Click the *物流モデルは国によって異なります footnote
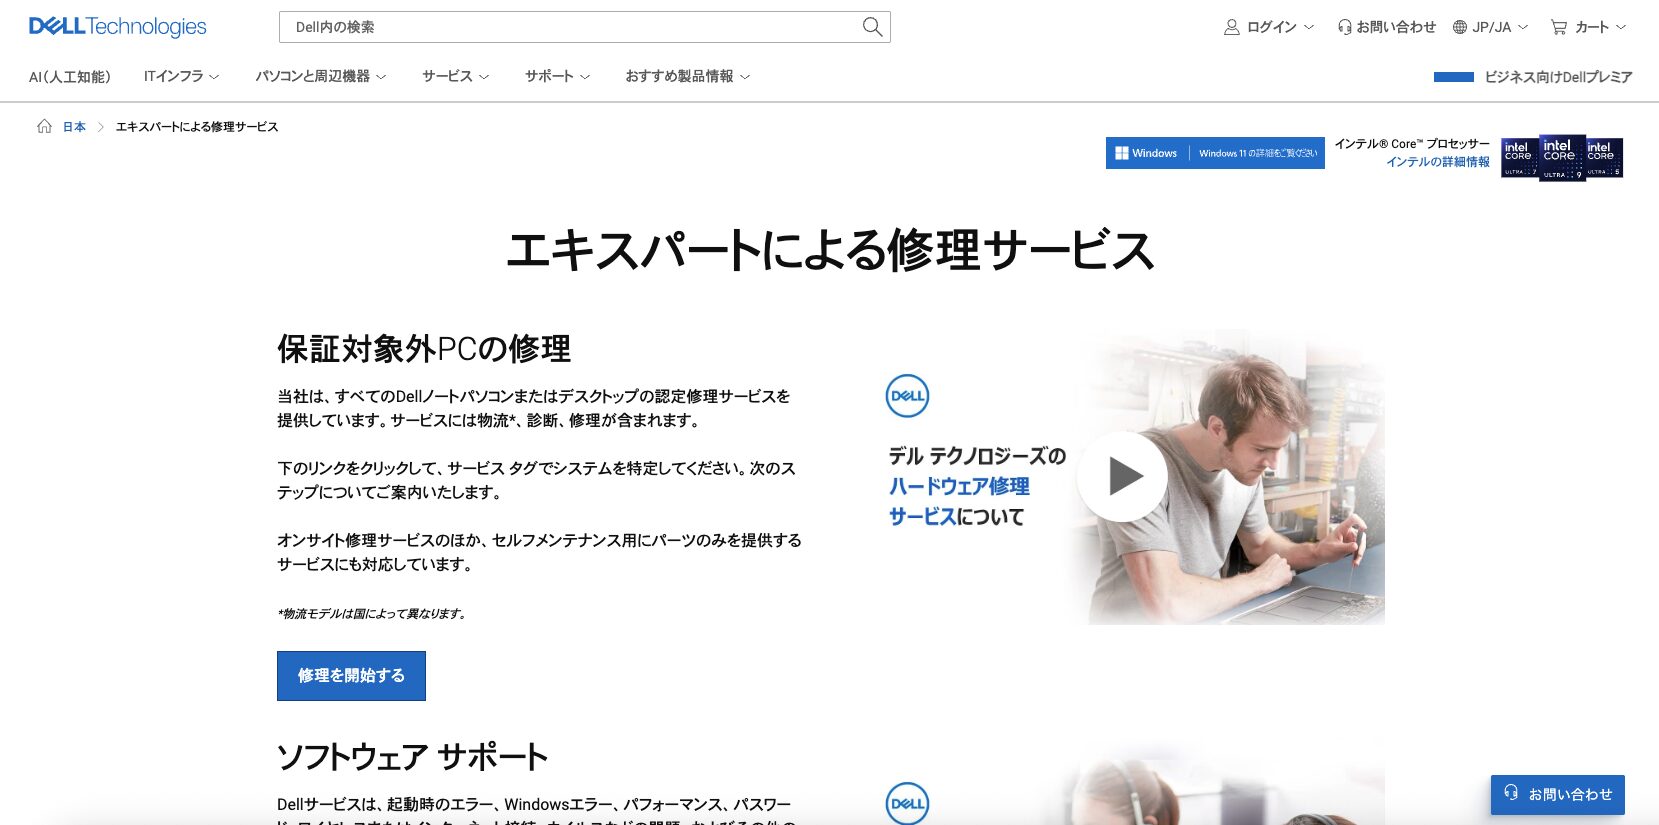Screen dimensions: 1659x825 (372, 613)
